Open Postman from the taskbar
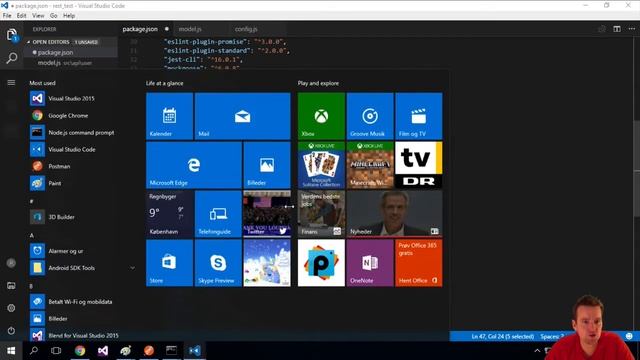The height and width of the screenshot is (360, 640). tap(149, 351)
